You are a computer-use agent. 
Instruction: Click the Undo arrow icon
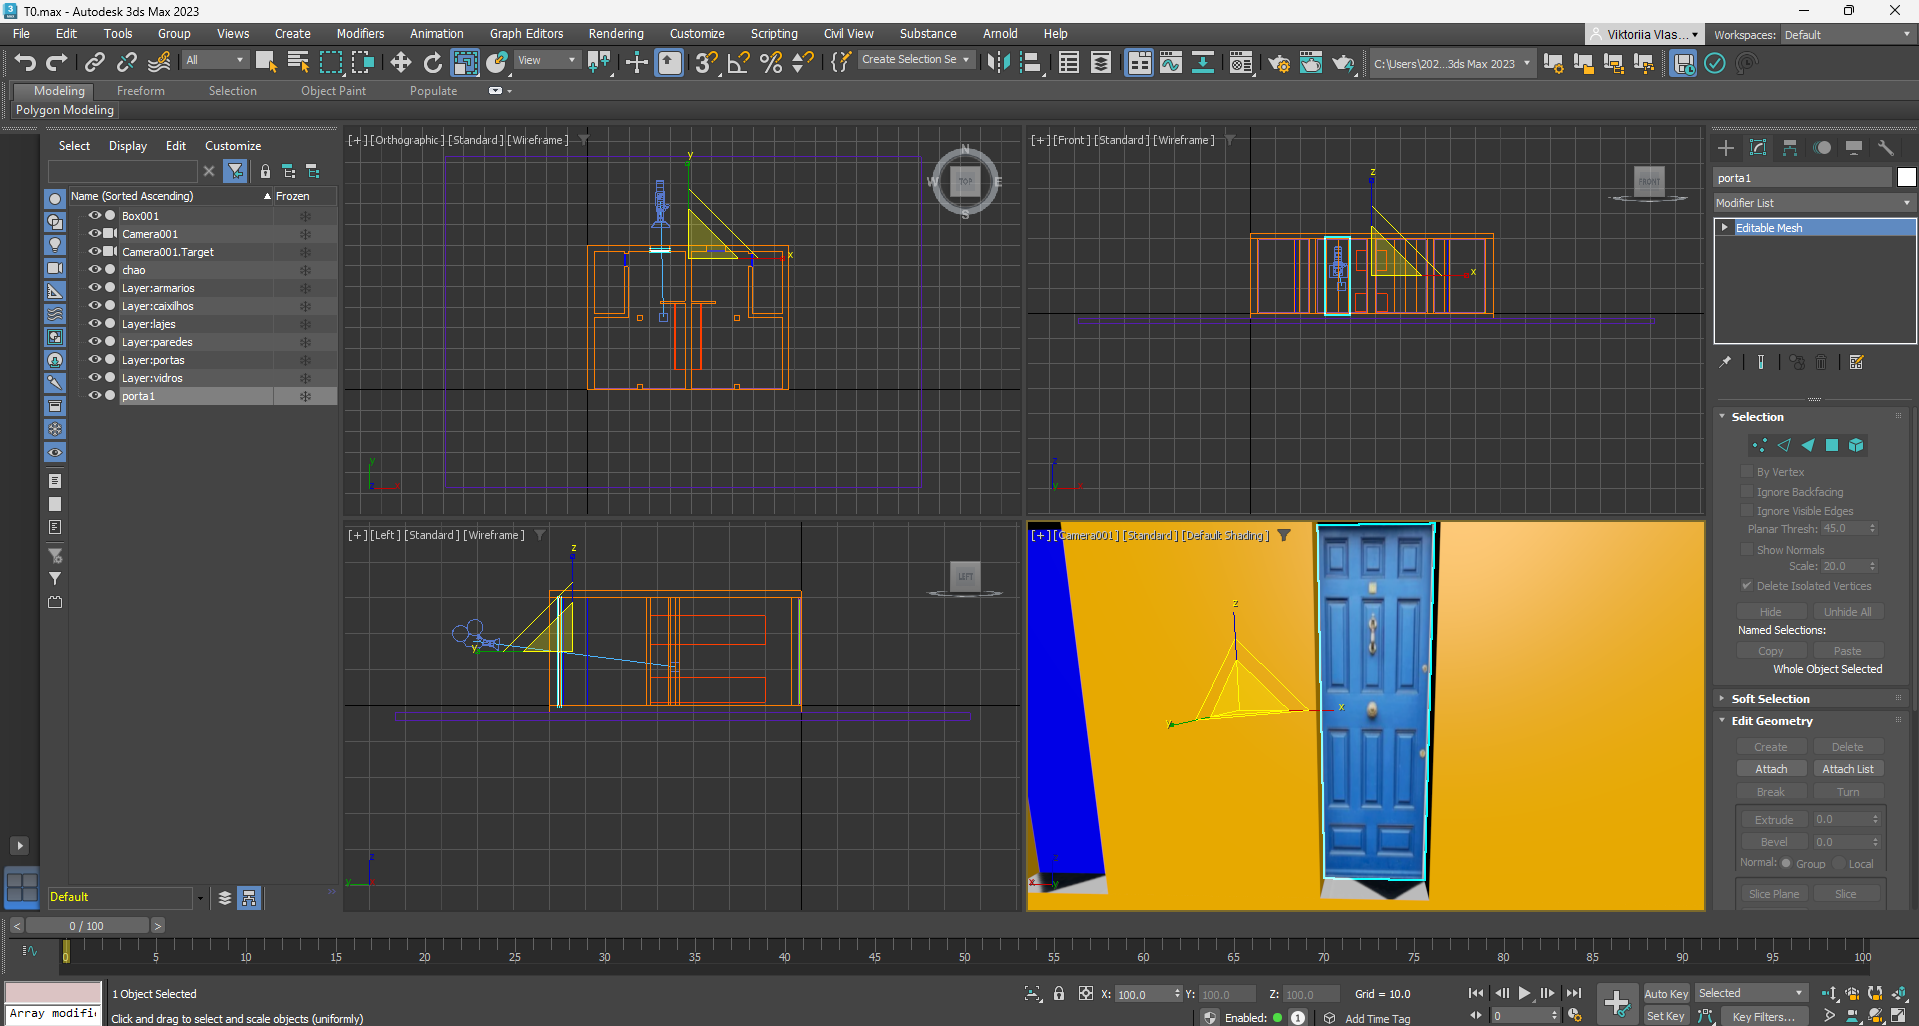[25, 63]
